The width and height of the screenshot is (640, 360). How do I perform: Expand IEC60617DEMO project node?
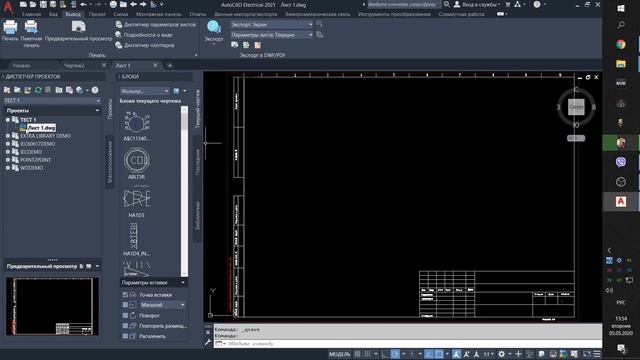tap(8, 144)
